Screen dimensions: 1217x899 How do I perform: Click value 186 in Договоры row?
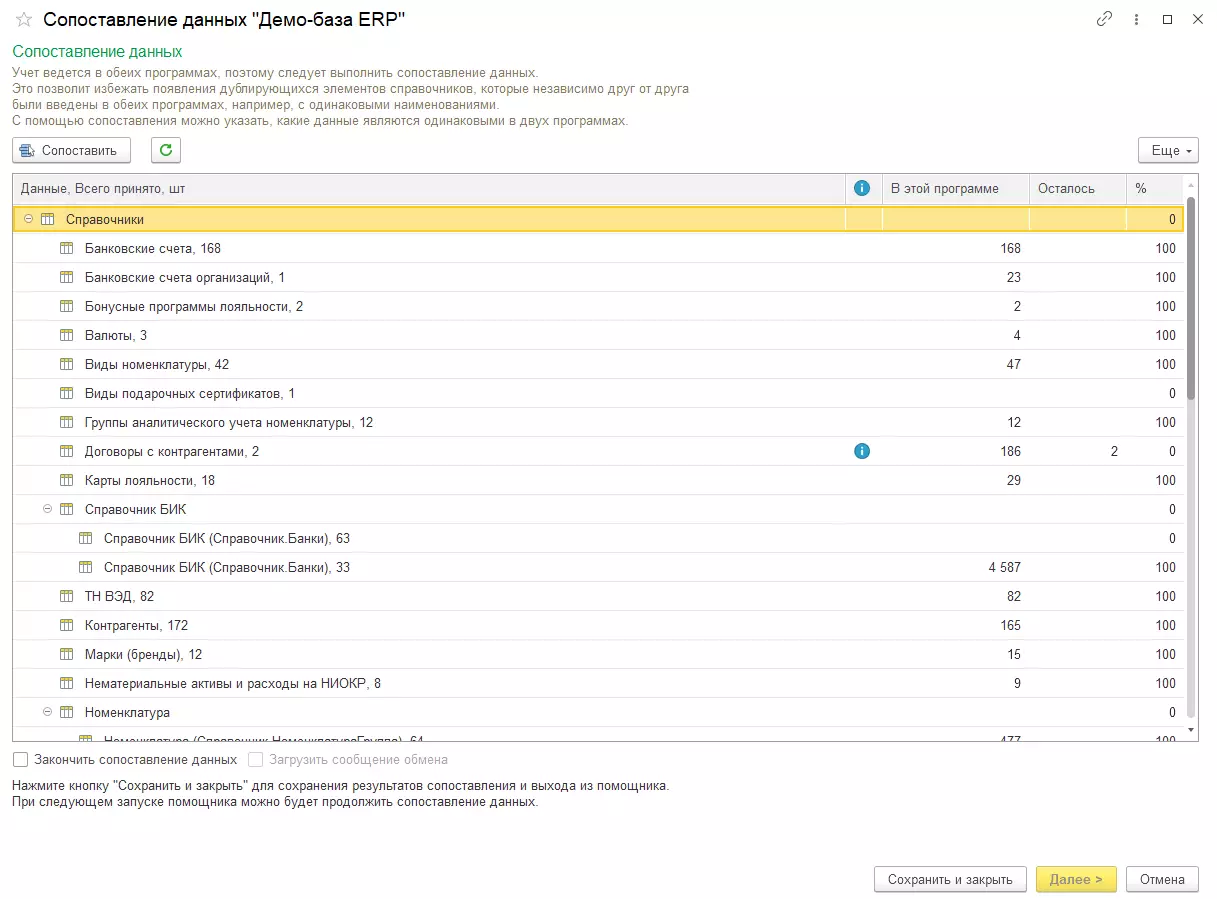coord(1011,451)
